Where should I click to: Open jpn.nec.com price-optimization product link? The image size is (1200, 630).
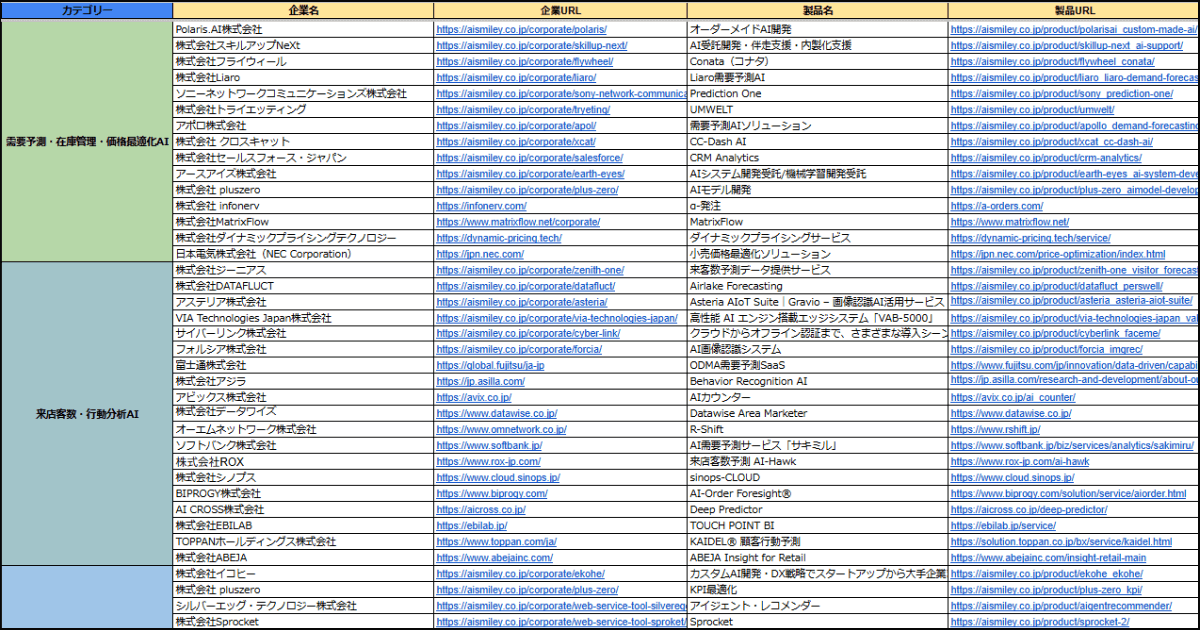tap(1057, 254)
